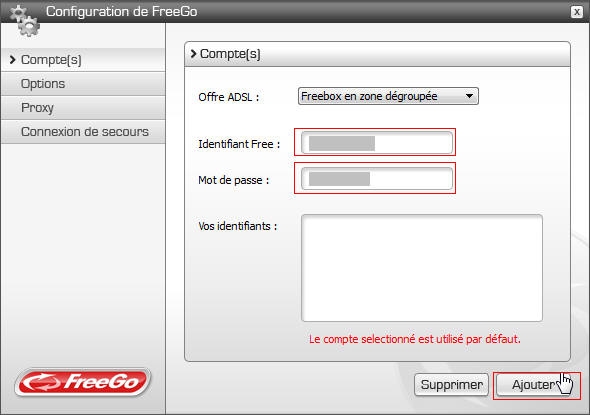This screenshot has height=415, width=590.
Task: Click the chevron next to Compte(s) in sidebar
Action: coord(12,59)
